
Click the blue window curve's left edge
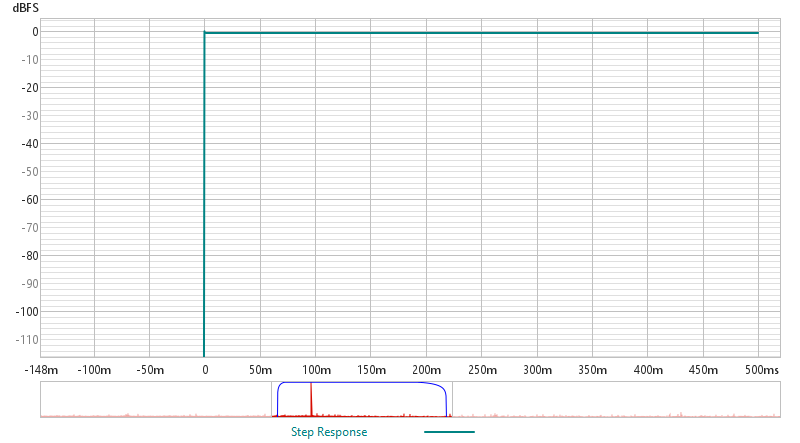[278, 398]
